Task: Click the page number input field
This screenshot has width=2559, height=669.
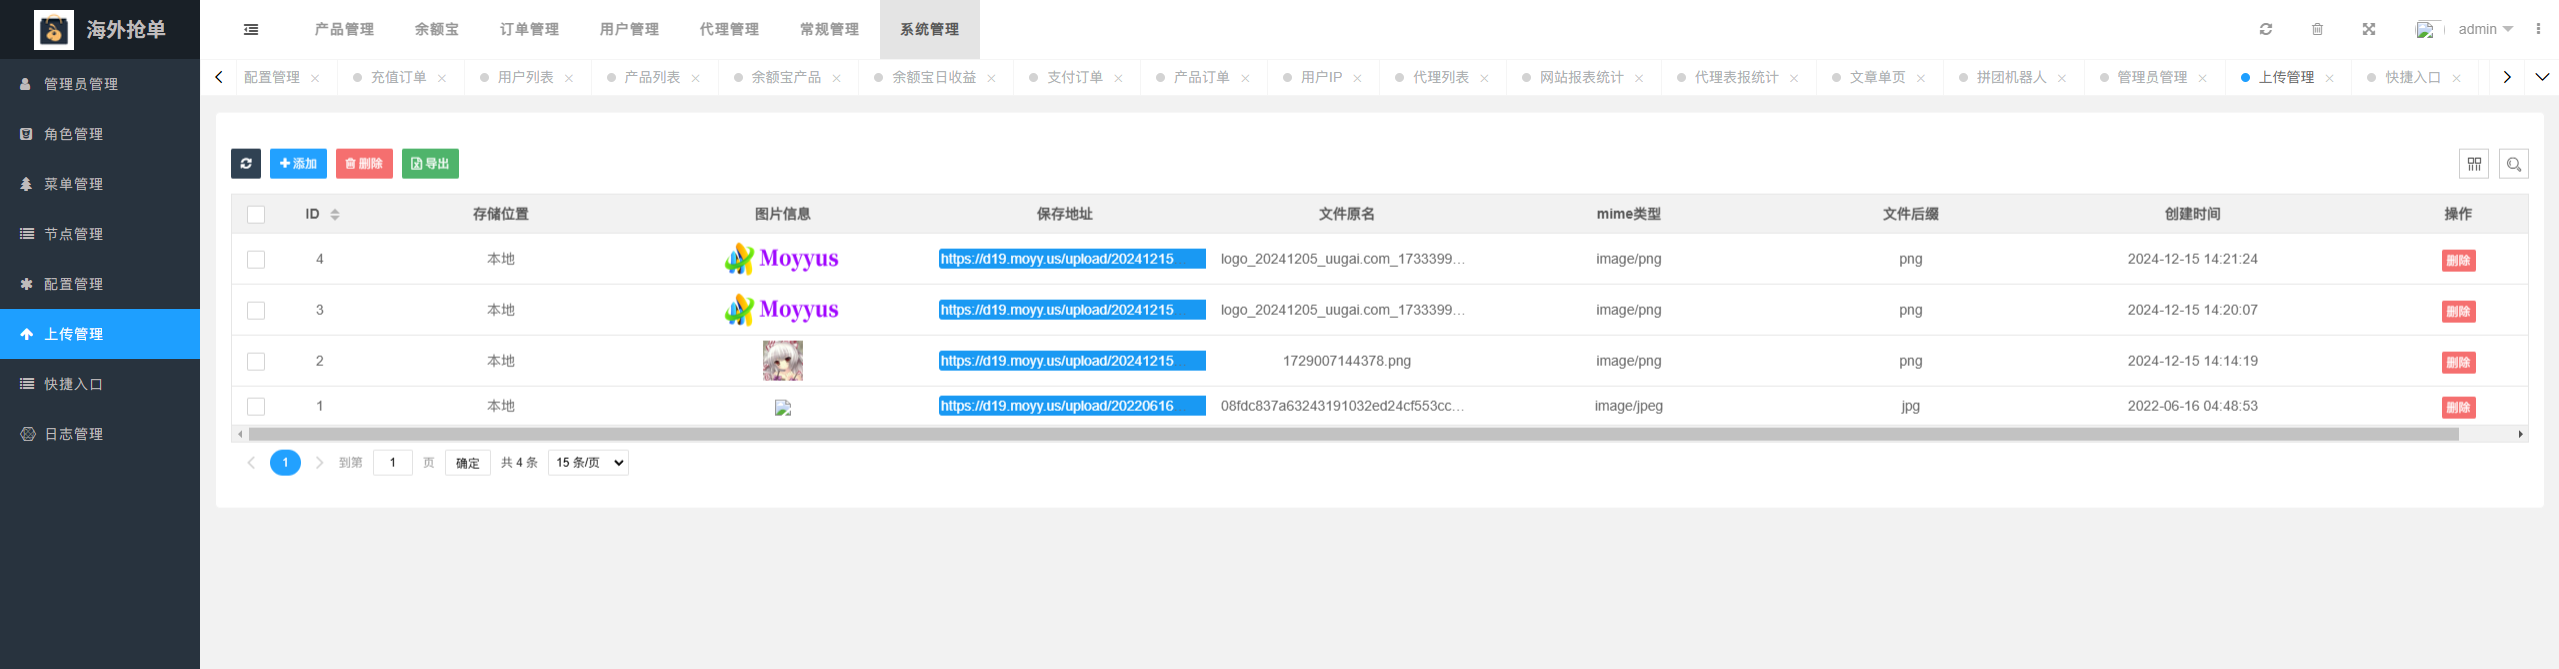Action: tap(392, 463)
